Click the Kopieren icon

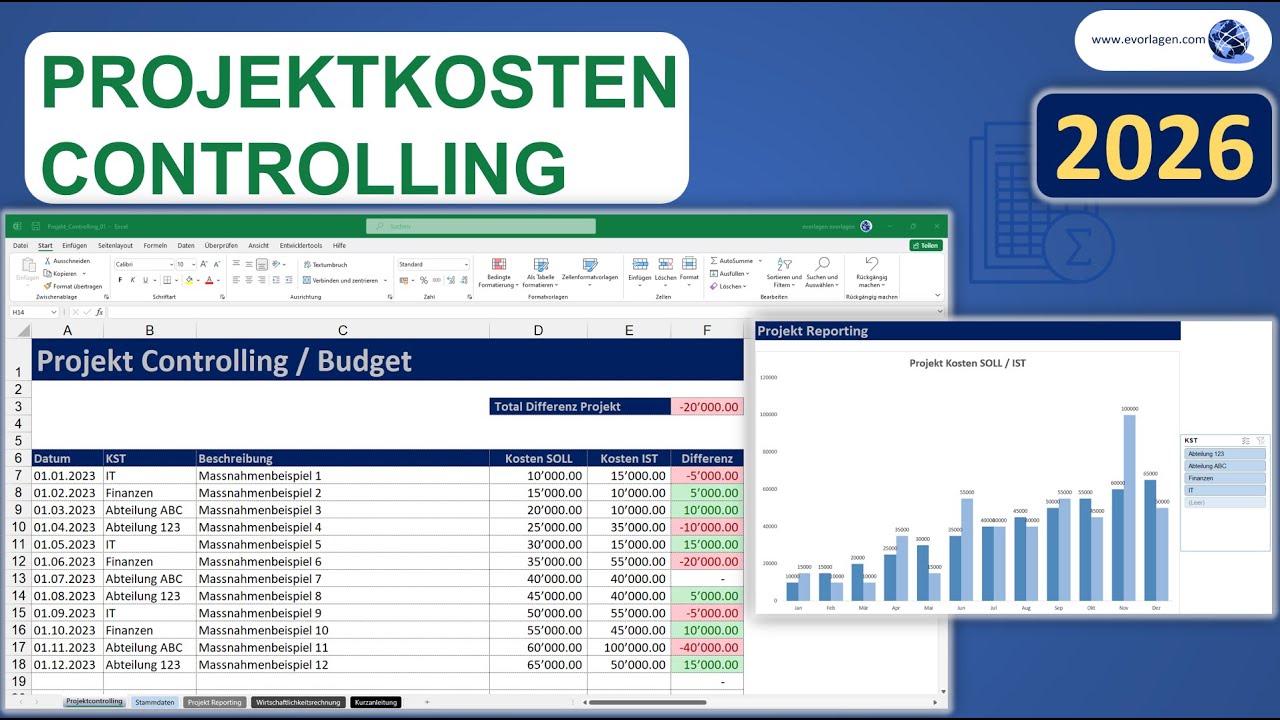tap(47, 273)
